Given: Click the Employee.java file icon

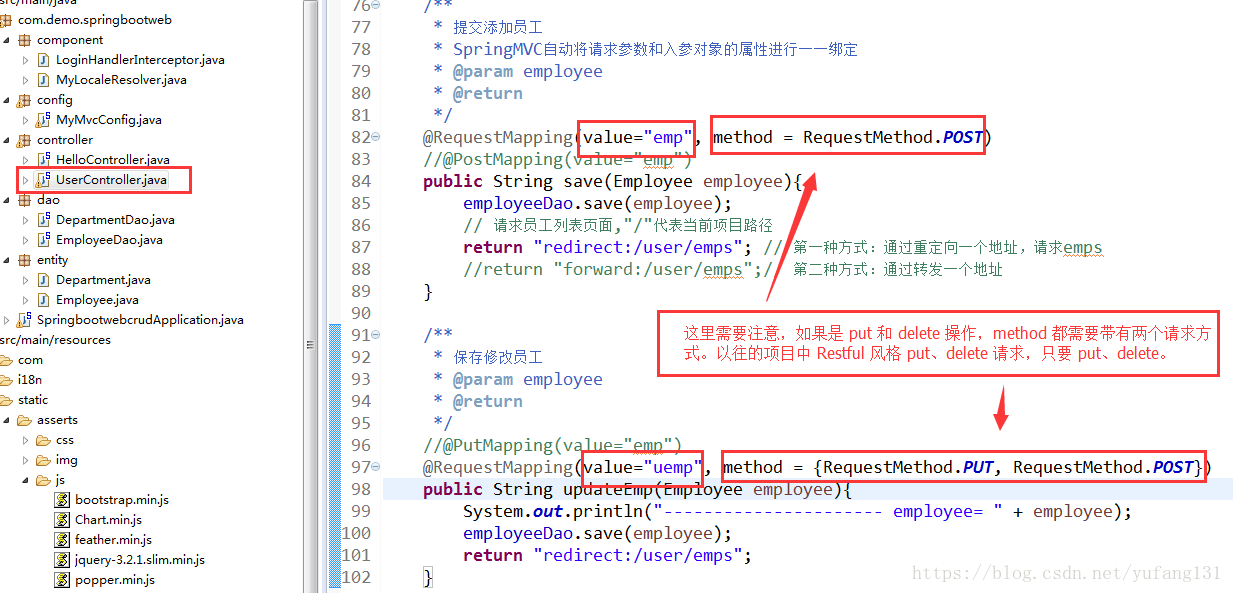Looking at the screenshot, I should coord(44,300).
